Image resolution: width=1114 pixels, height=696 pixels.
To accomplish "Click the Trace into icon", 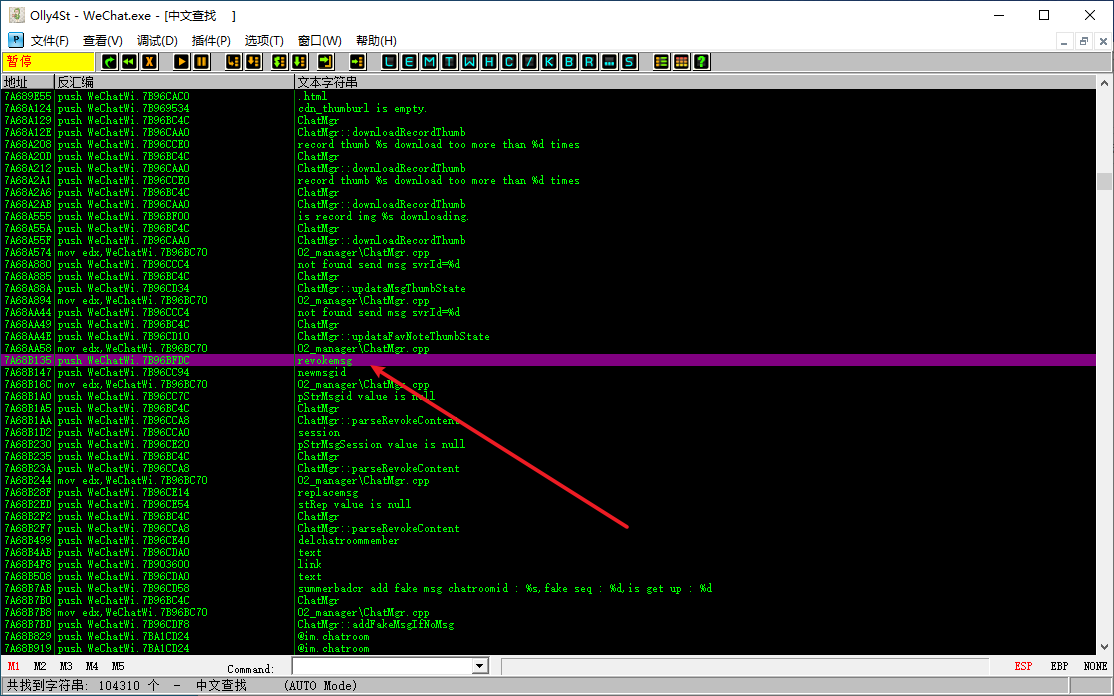I will point(280,62).
